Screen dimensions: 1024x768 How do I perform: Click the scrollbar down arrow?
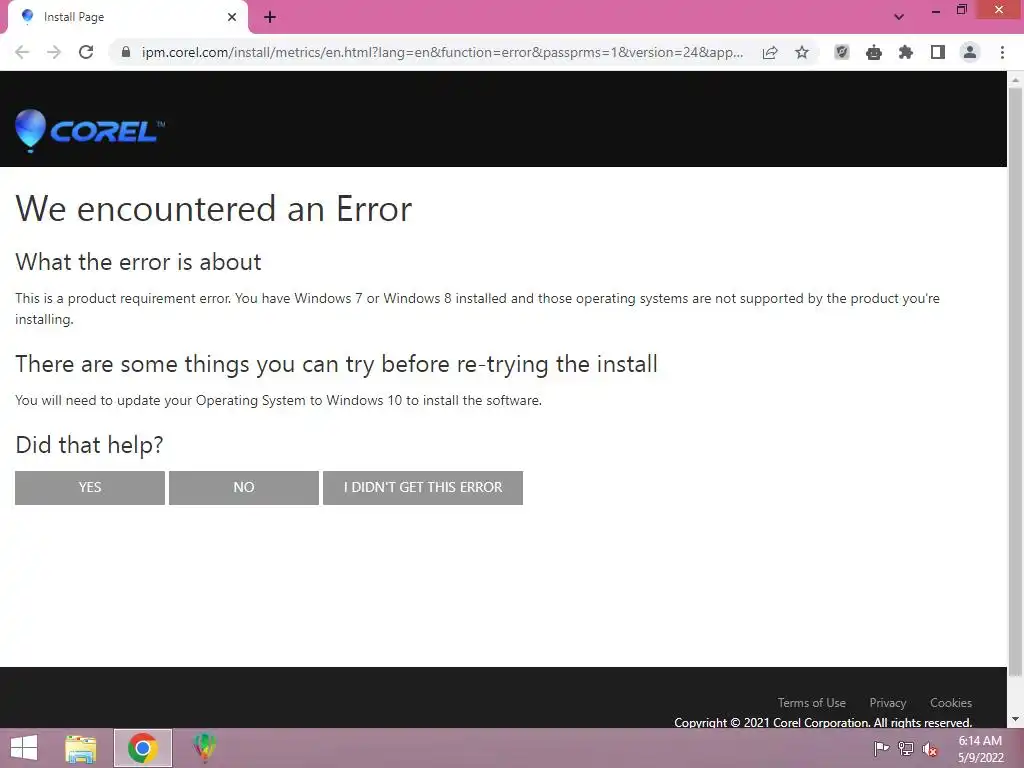pos(1016,719)
